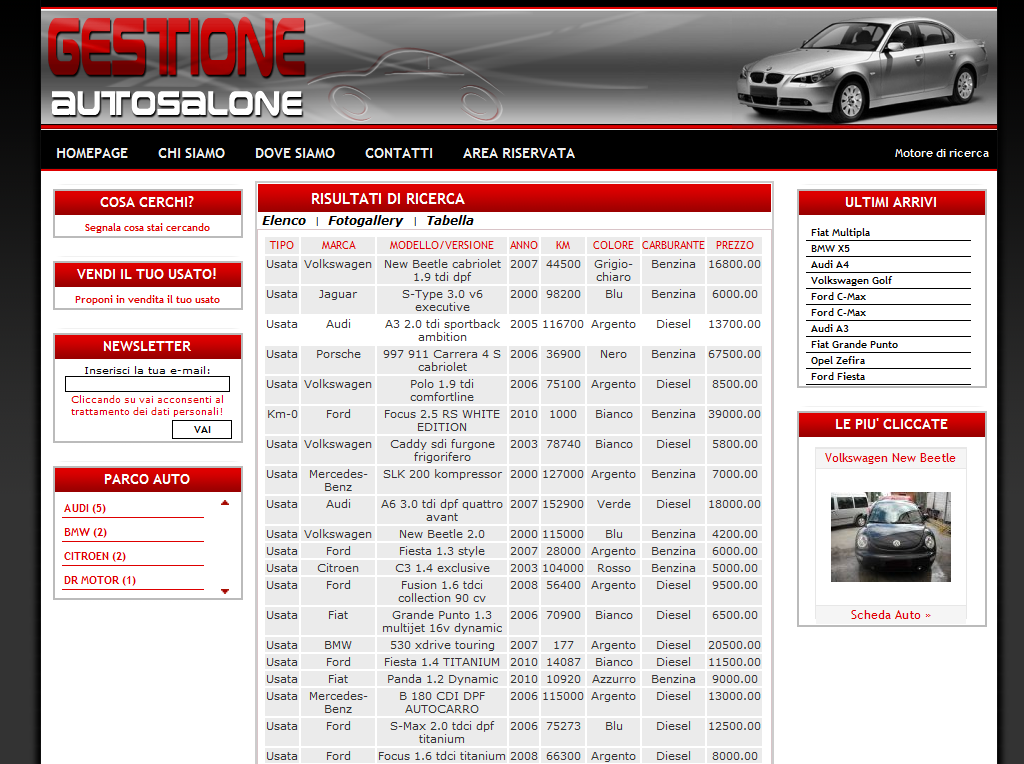
Task: Select Caddy sdi furgone frigorifero cell
Action: [442, 451]
